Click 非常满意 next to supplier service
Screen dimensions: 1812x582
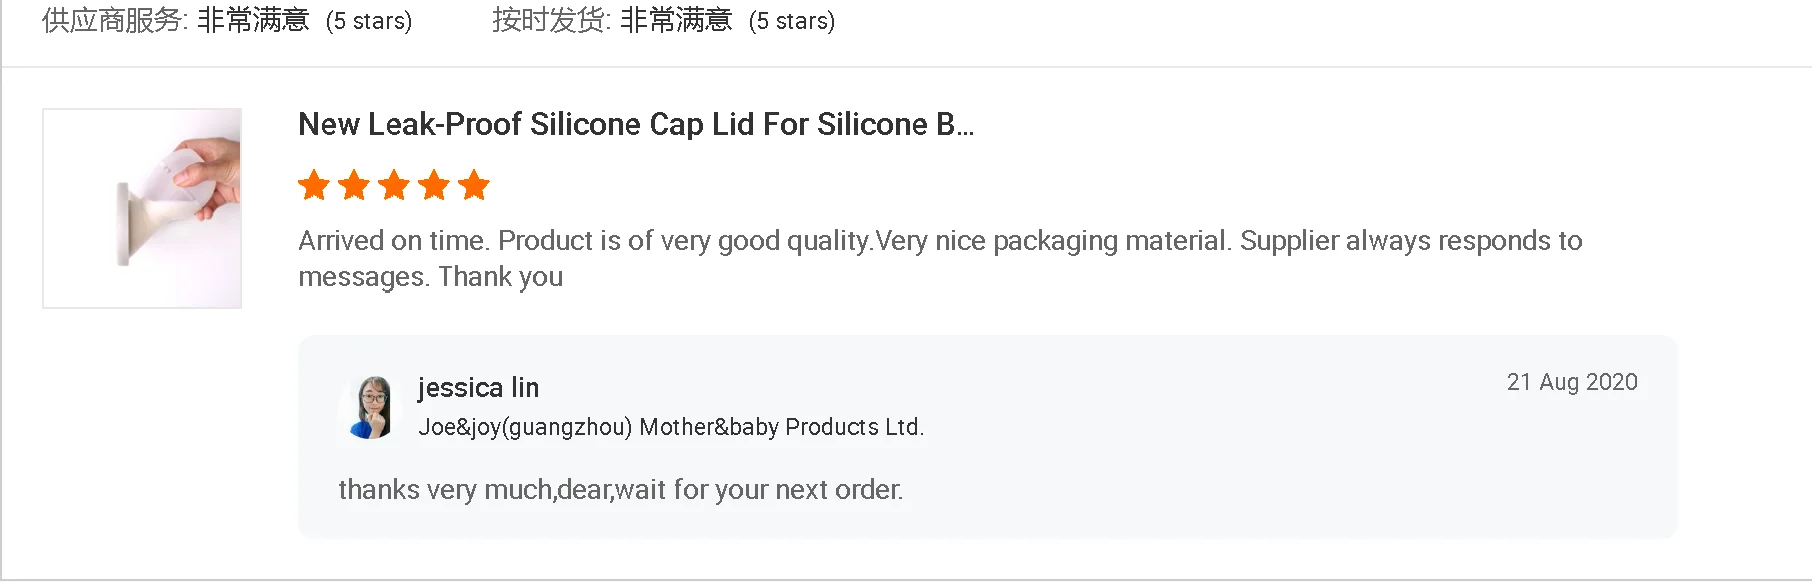pyautogui.click(x=253, y=21)
